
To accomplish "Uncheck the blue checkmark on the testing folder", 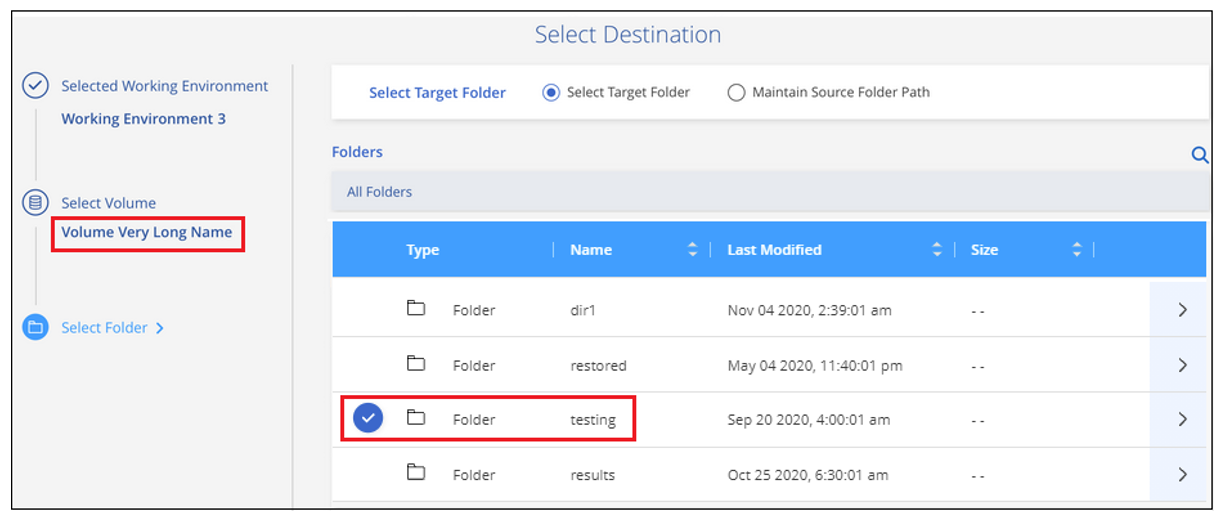I will tap(369, 419).
